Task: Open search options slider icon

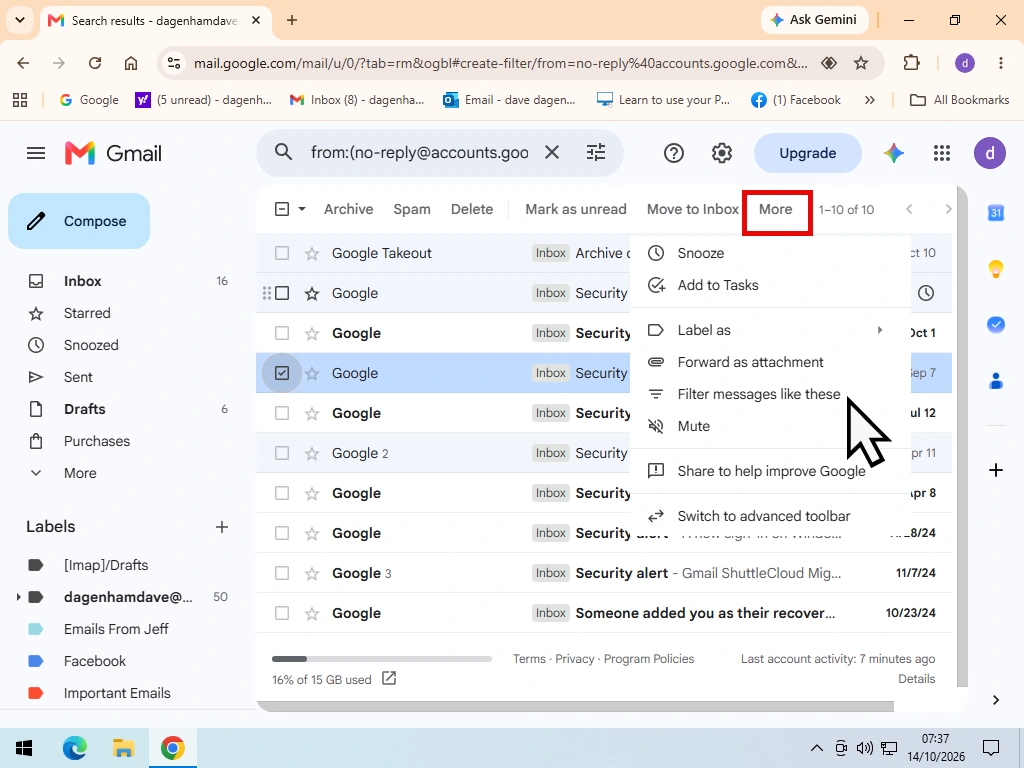Action: click(x=596, y=152)
